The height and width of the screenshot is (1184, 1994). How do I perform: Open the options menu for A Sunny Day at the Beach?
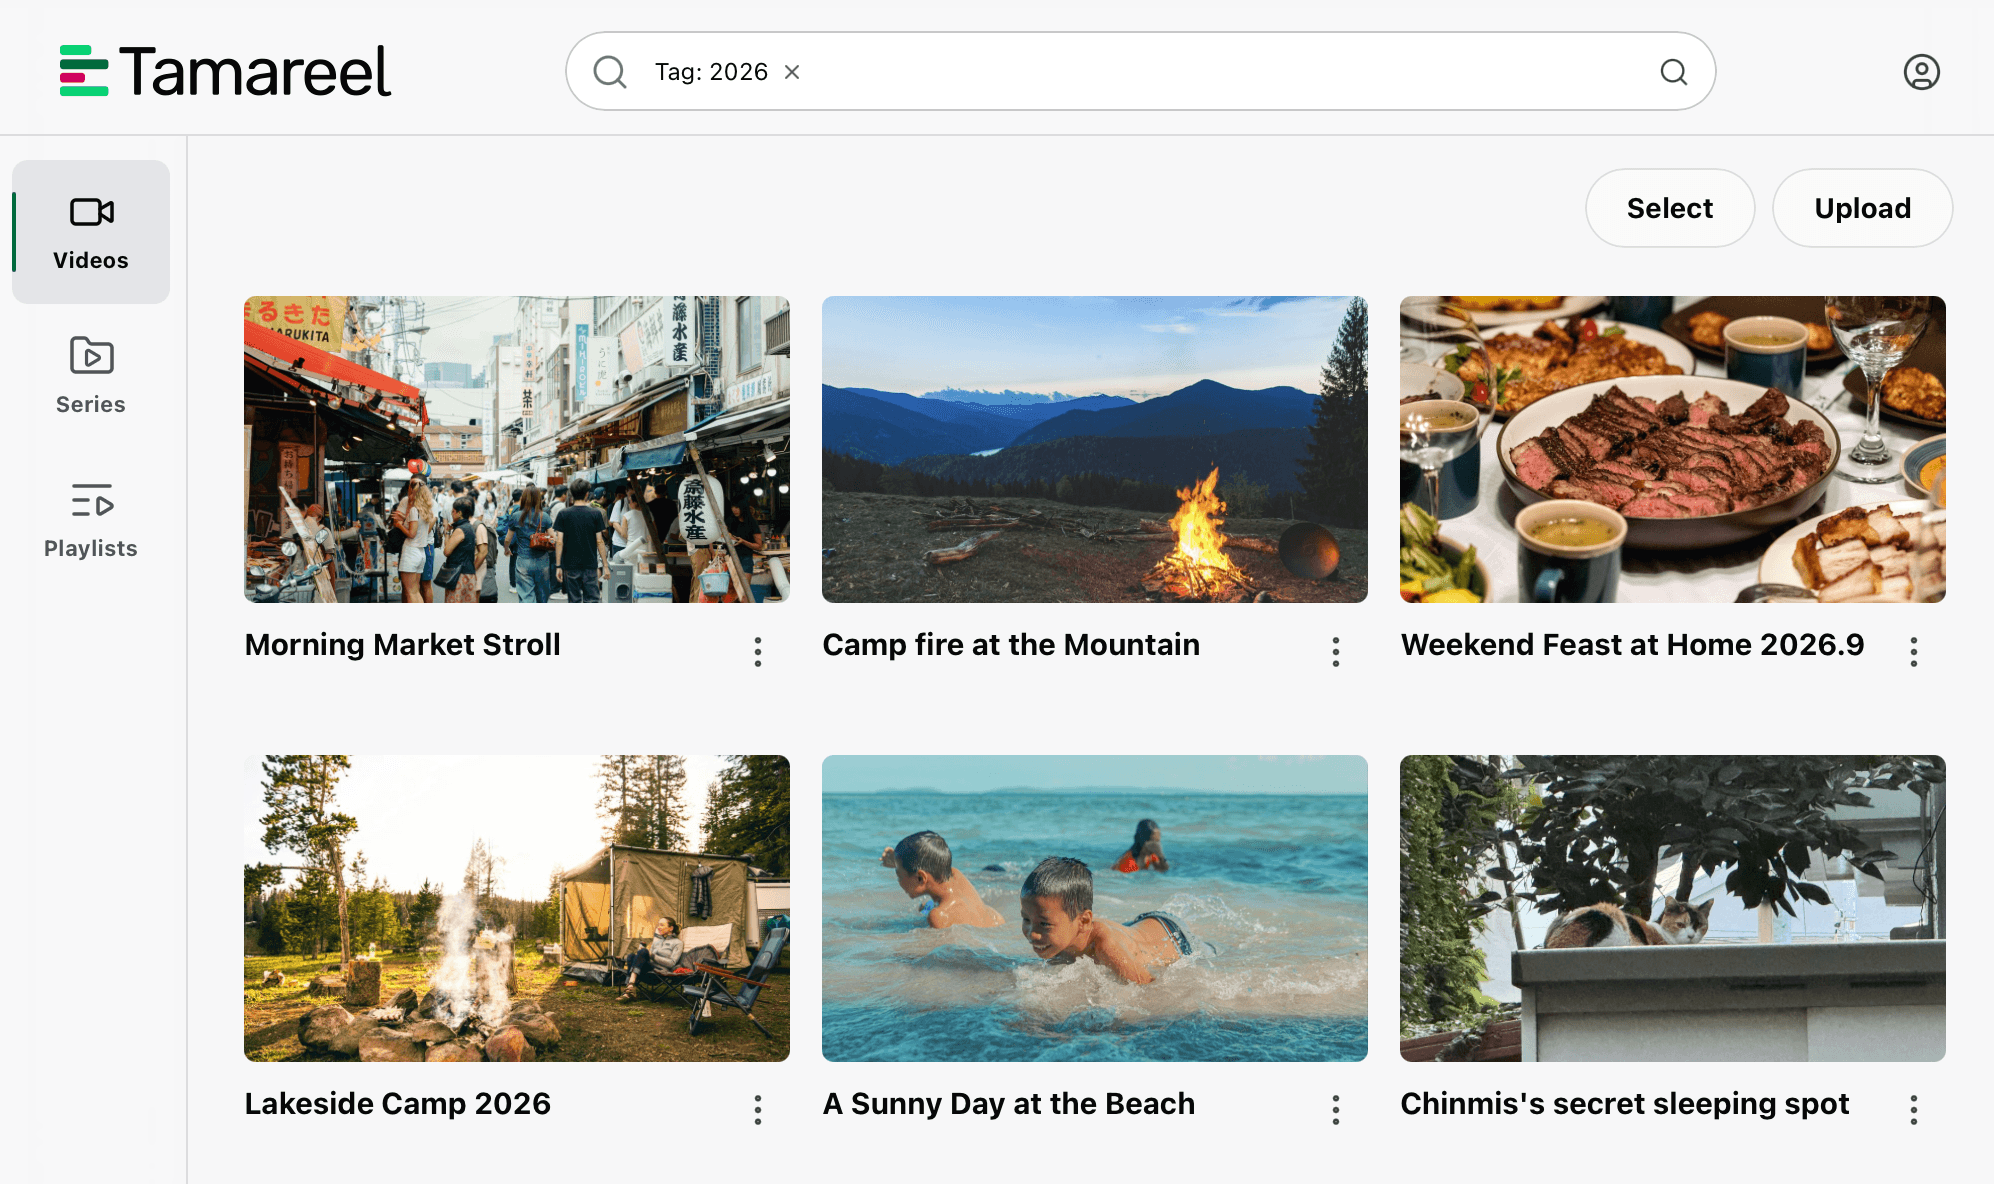[1336, 1110]
